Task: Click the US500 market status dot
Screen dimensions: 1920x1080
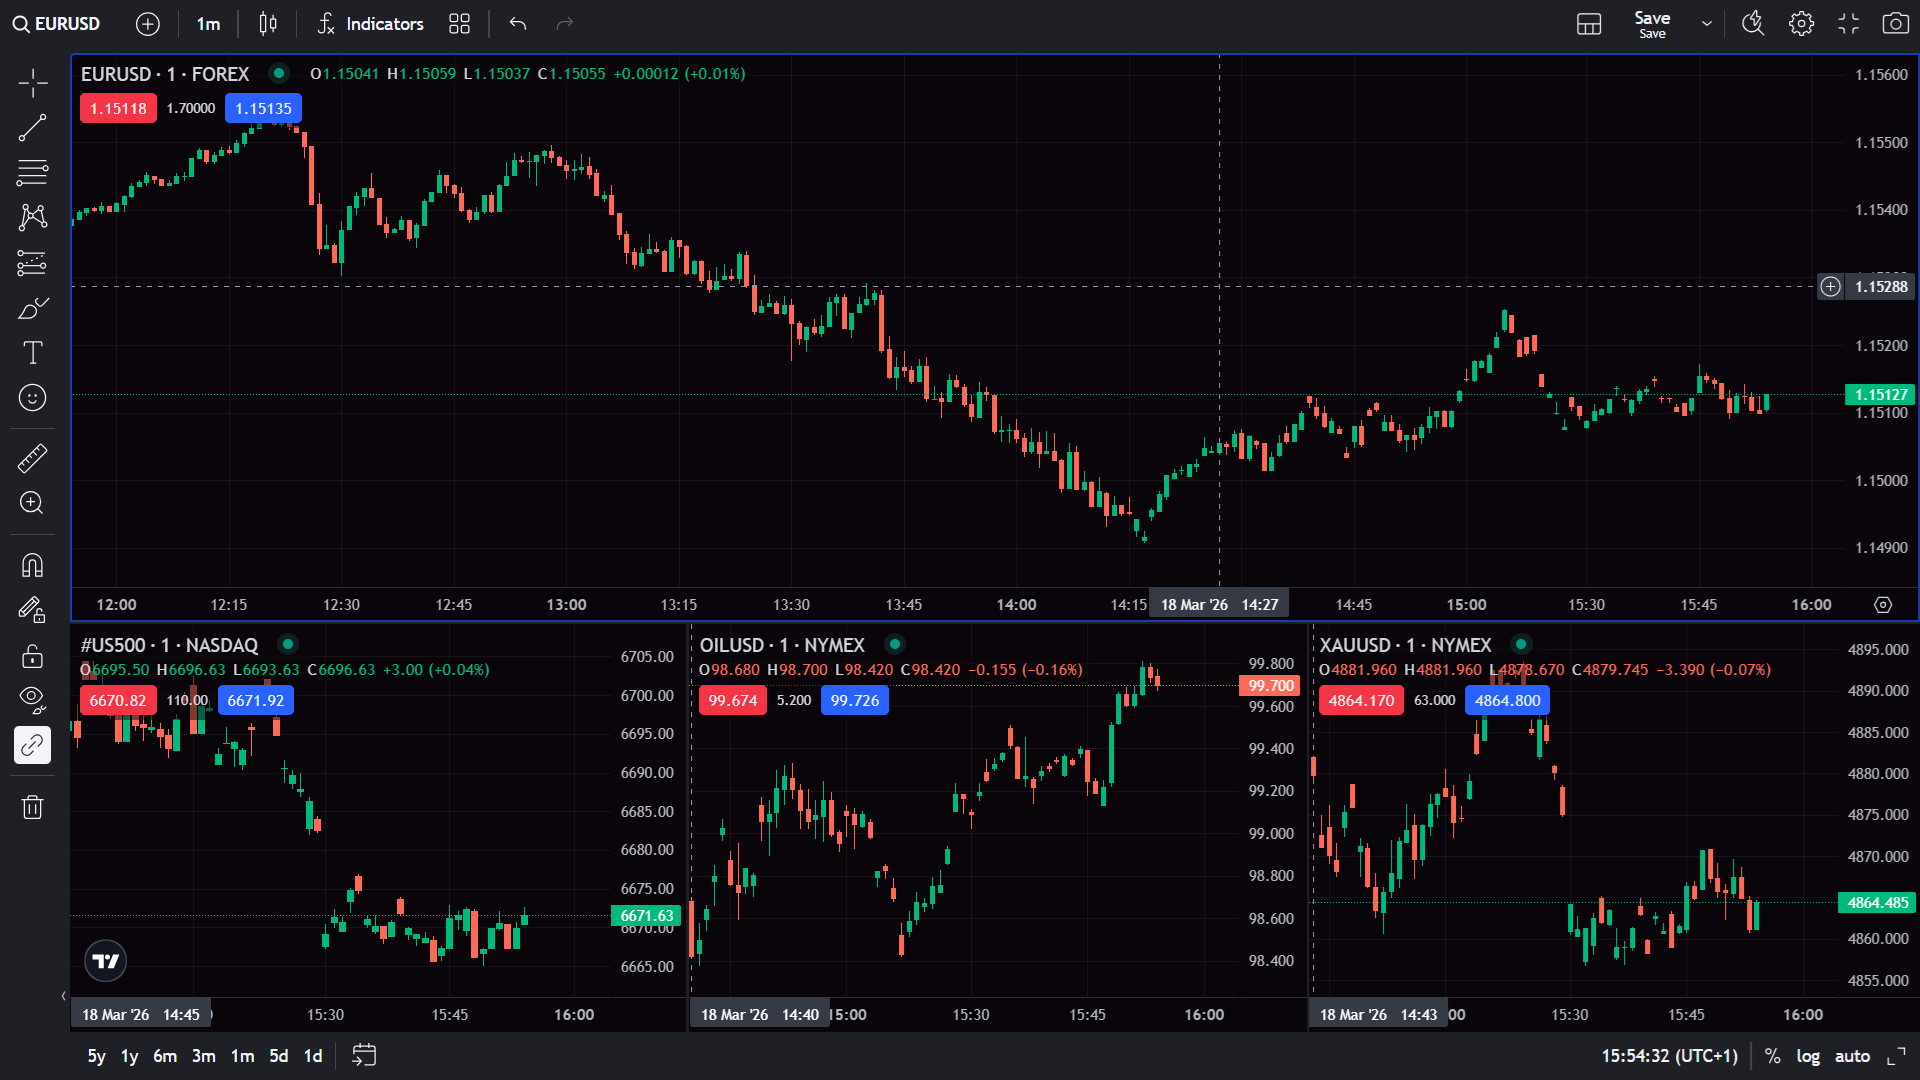Action: coord(288,644)
